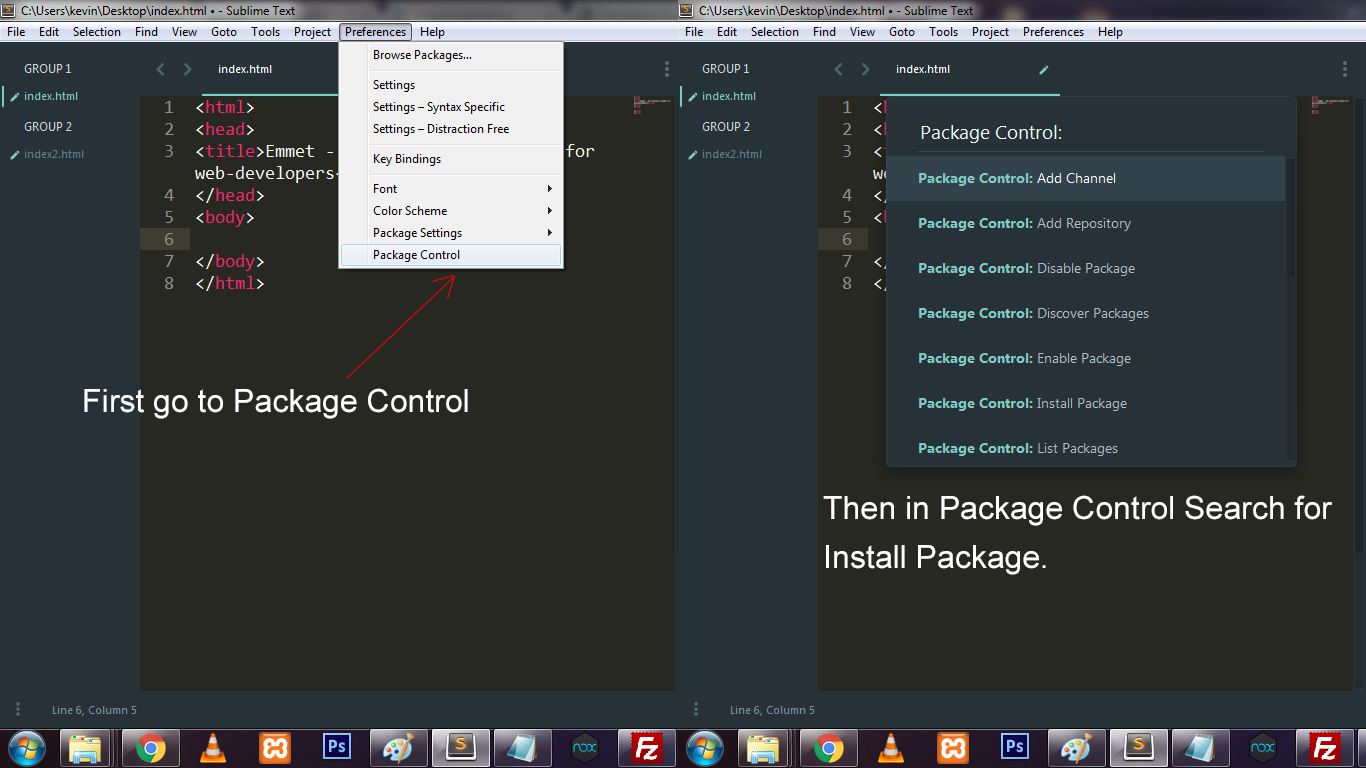
Task: Open Photoshop from the left taskbar
Action: [x=337, y=747]
